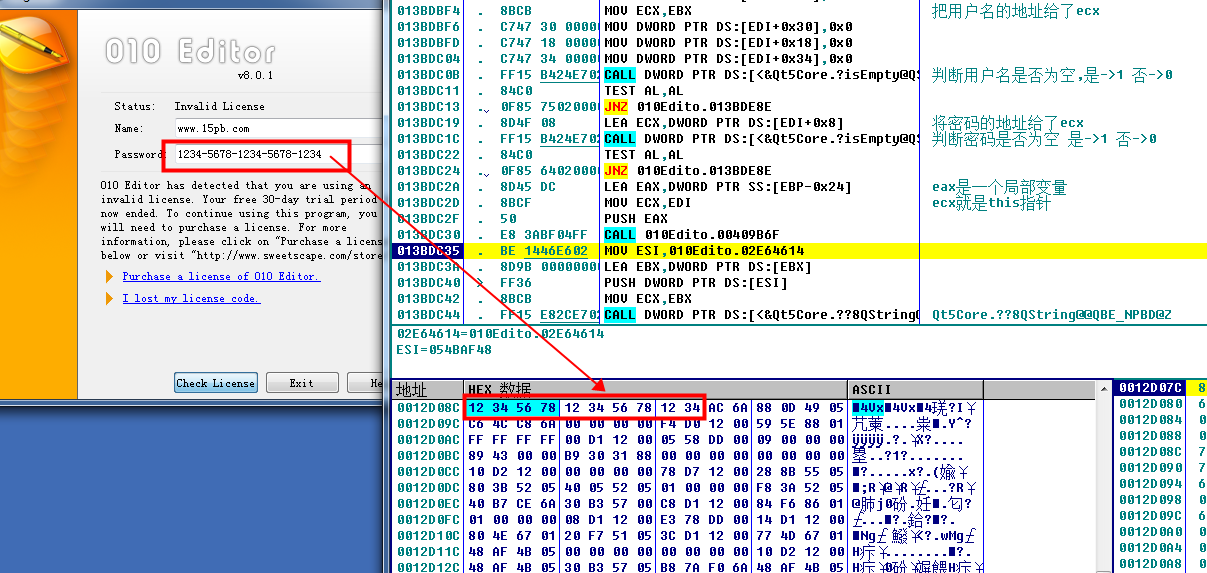Click disassembly address 013BDC44

428,315
